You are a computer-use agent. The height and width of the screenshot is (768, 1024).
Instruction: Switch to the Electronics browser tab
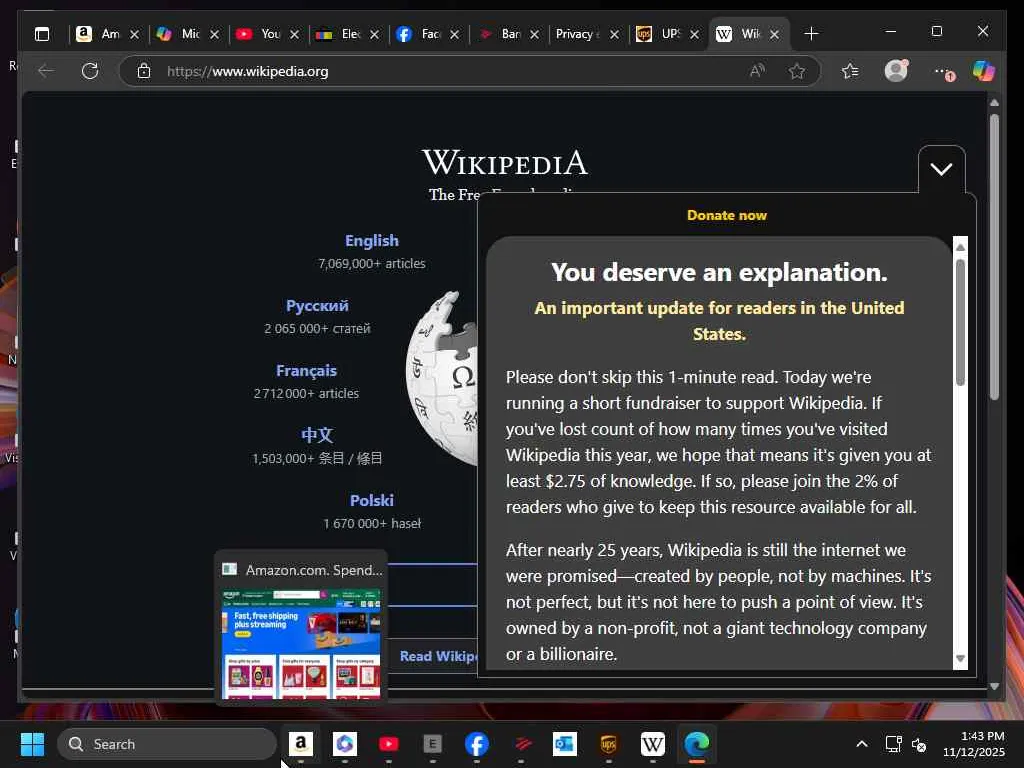tap(348, 34)
